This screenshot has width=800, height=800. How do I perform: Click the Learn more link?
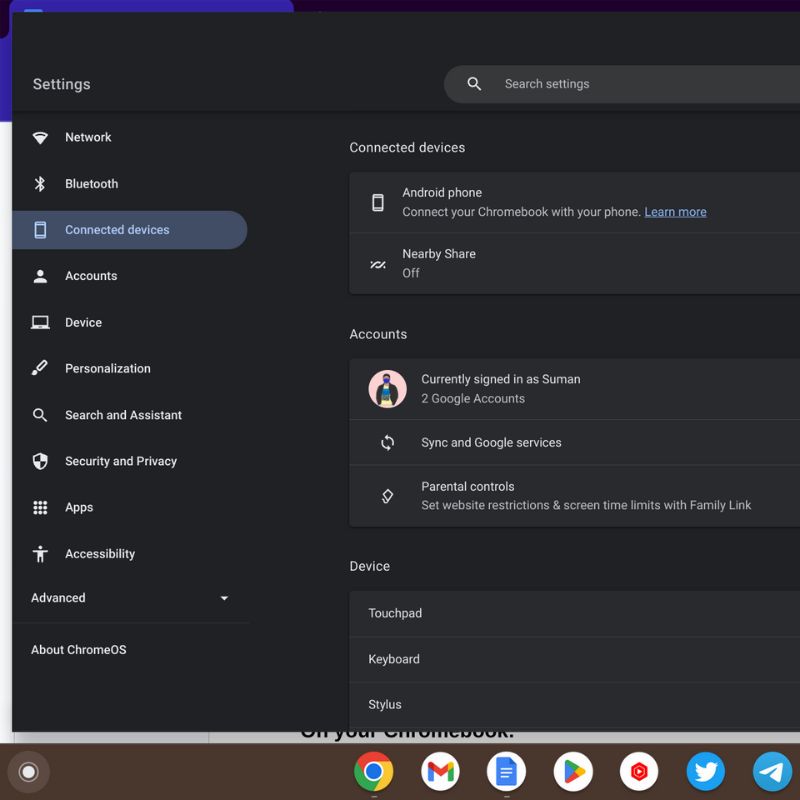[x=675, y=212]
